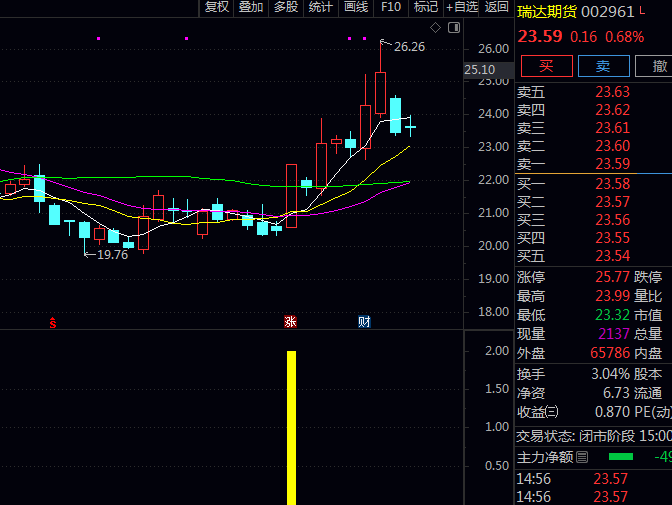This screenshot has width=672, height=505.
Task: Click 外盘 value 65786
Action: tap(610, 353)
